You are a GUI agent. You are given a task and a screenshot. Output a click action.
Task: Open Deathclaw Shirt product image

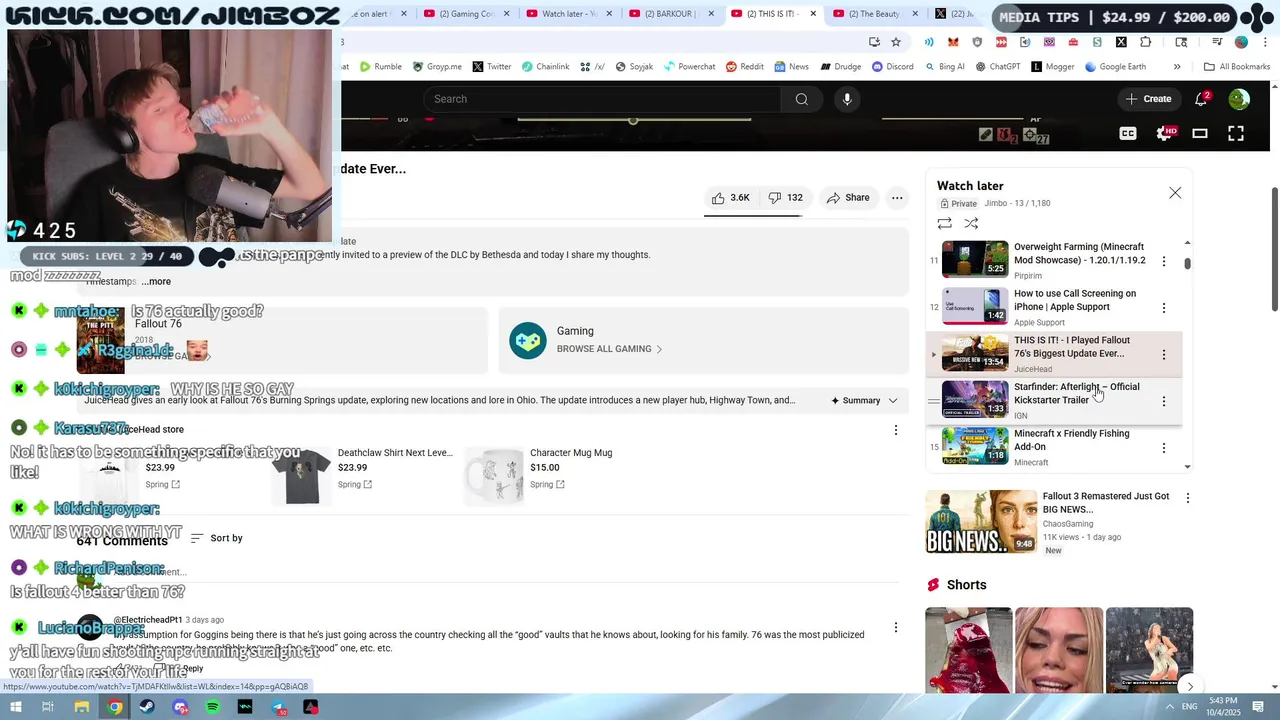[301, 476]
